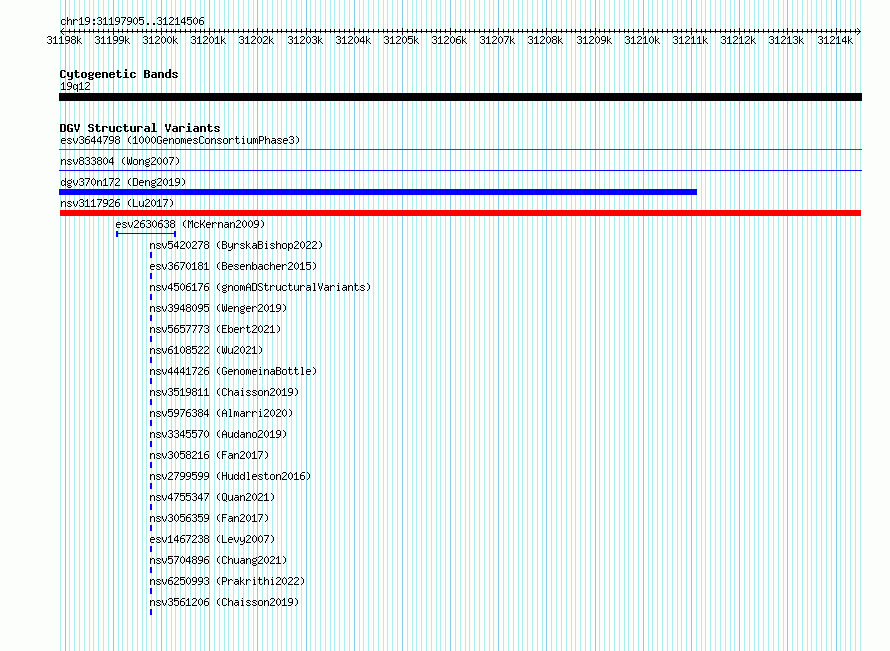The image size is (890, 651).
Task: Open variant esv3644798 (1000GenomesConsortiumPhase3)
Action: (180, 140)
